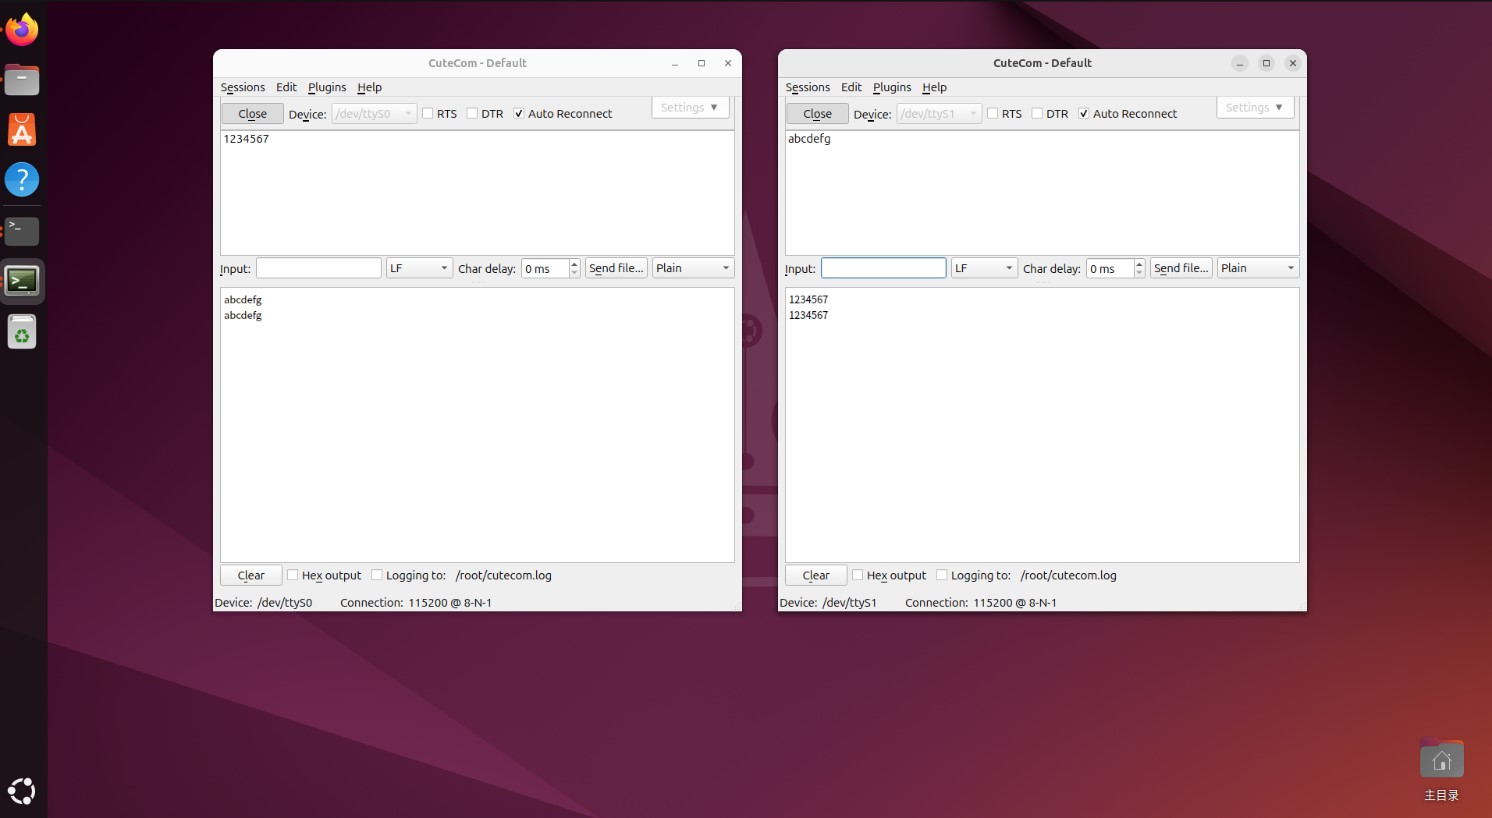
Task: Increase Char delay in left window
Action: [x=574, y=264]
